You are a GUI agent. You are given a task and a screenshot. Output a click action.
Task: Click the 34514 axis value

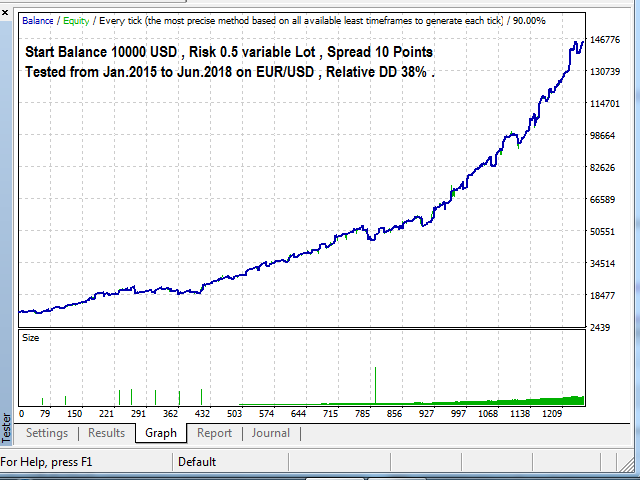(602, 264)
